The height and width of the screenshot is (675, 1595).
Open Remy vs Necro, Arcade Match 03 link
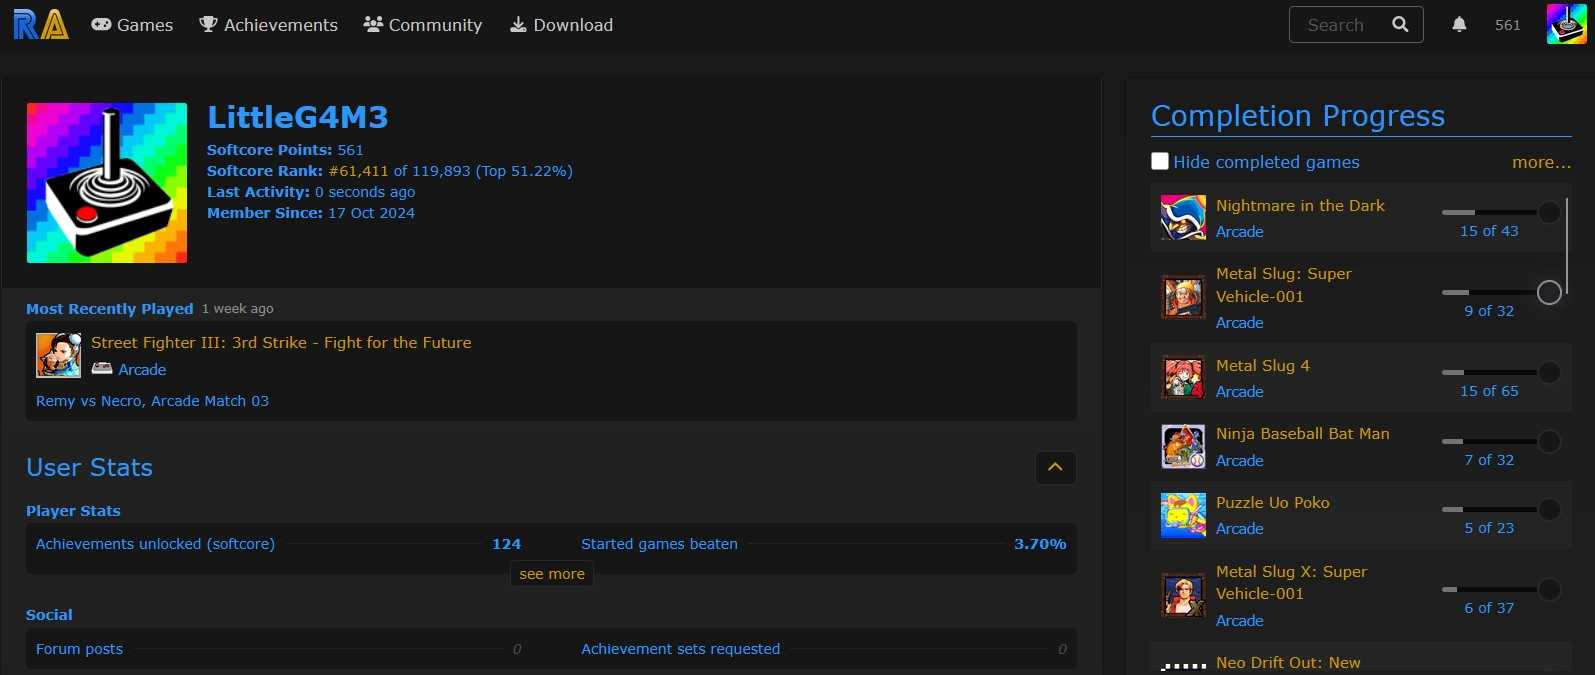pyautogui.click(x=152, y=401)
